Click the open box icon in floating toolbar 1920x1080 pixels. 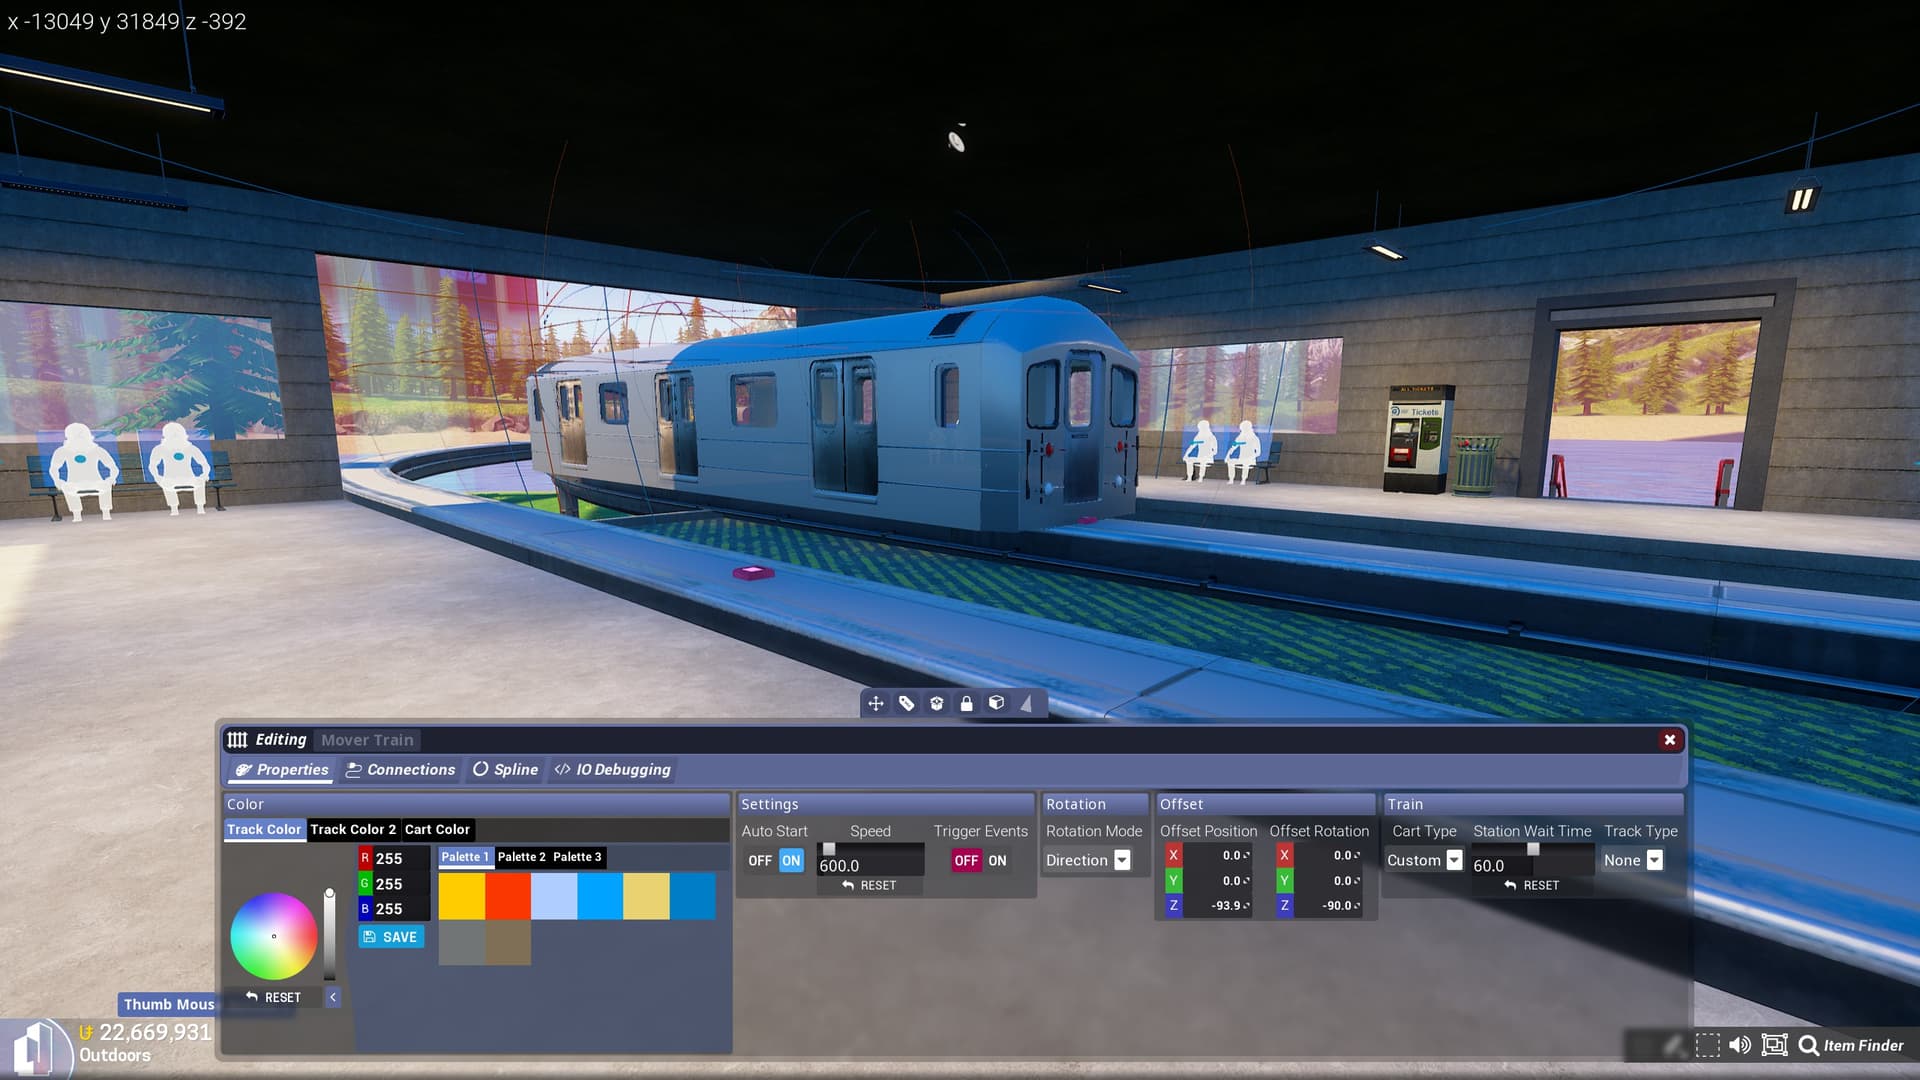coord(936,704)
